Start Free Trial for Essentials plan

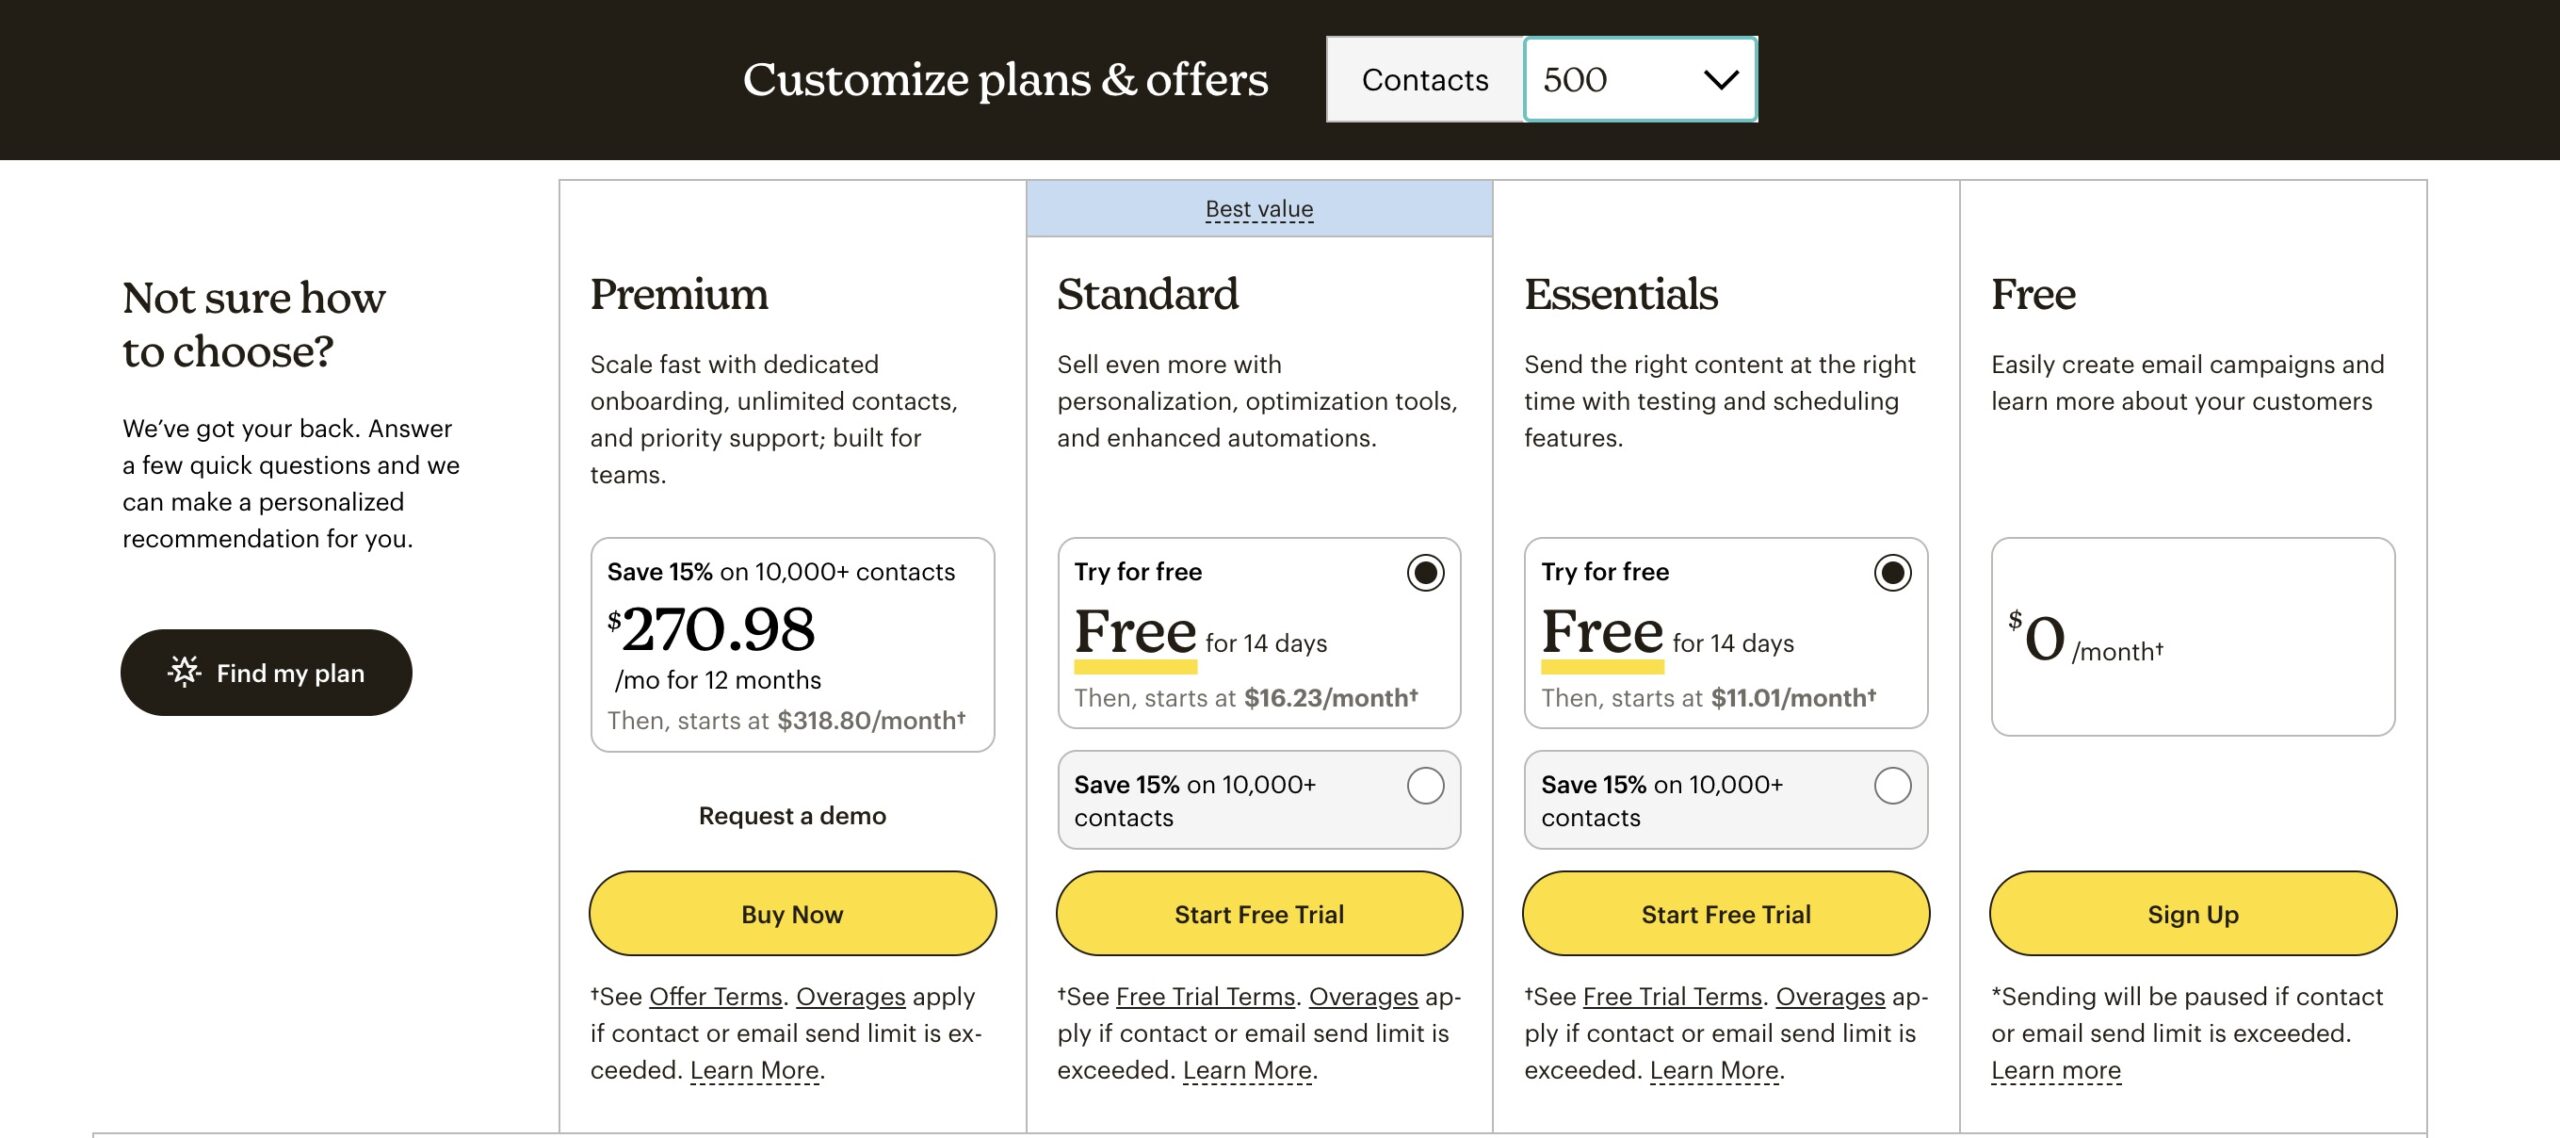pyautogui.click(x=1724, y=912)
